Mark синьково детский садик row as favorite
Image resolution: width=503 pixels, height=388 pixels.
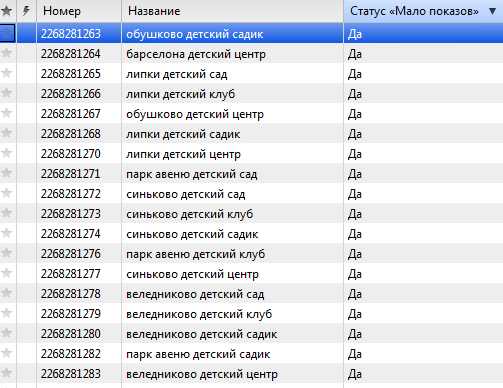pos(7,233)
